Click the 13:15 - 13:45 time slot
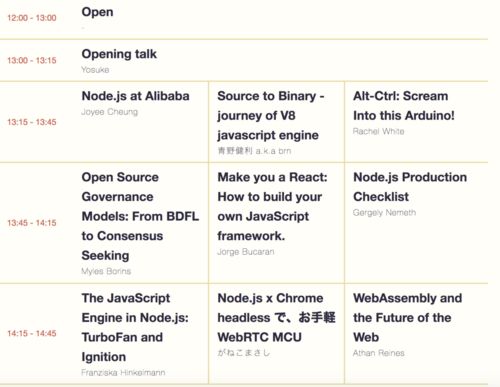Screen dimensions: 500x387 [x=32, y=122]
